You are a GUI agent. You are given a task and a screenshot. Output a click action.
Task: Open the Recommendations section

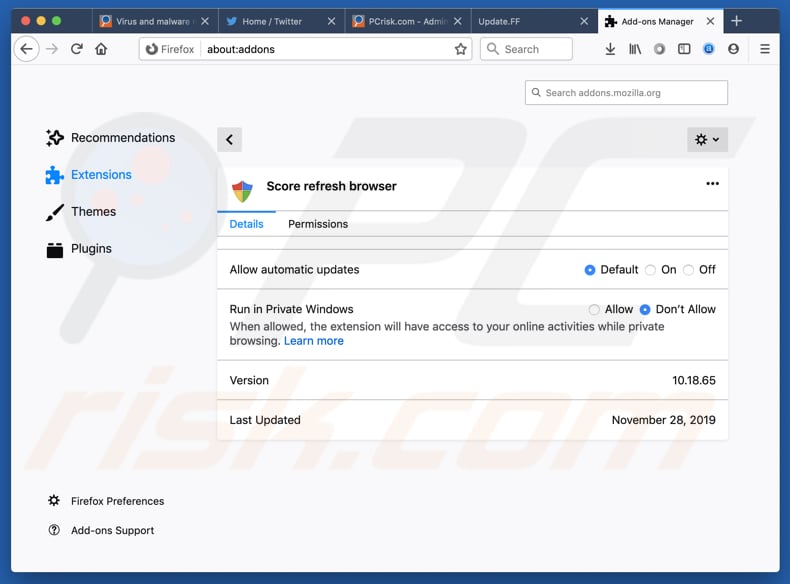pos(123,138)
